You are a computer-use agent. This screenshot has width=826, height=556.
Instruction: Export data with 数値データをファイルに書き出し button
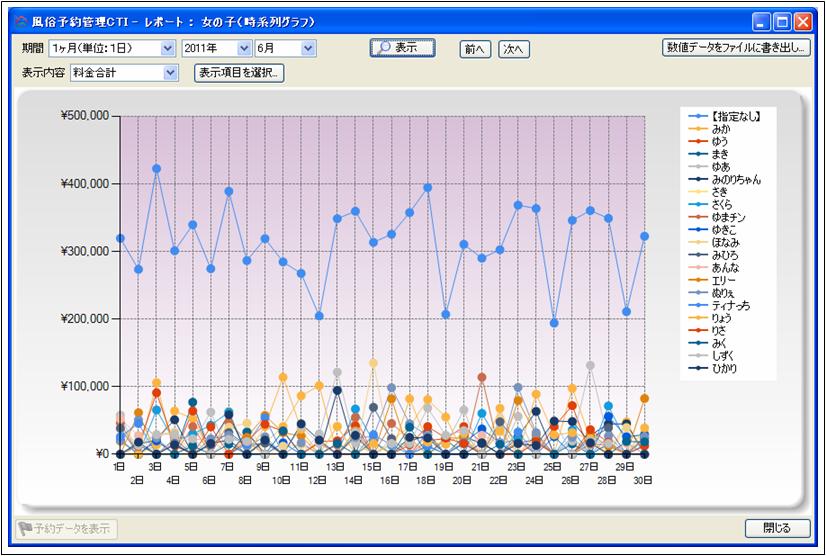[736, 47]
